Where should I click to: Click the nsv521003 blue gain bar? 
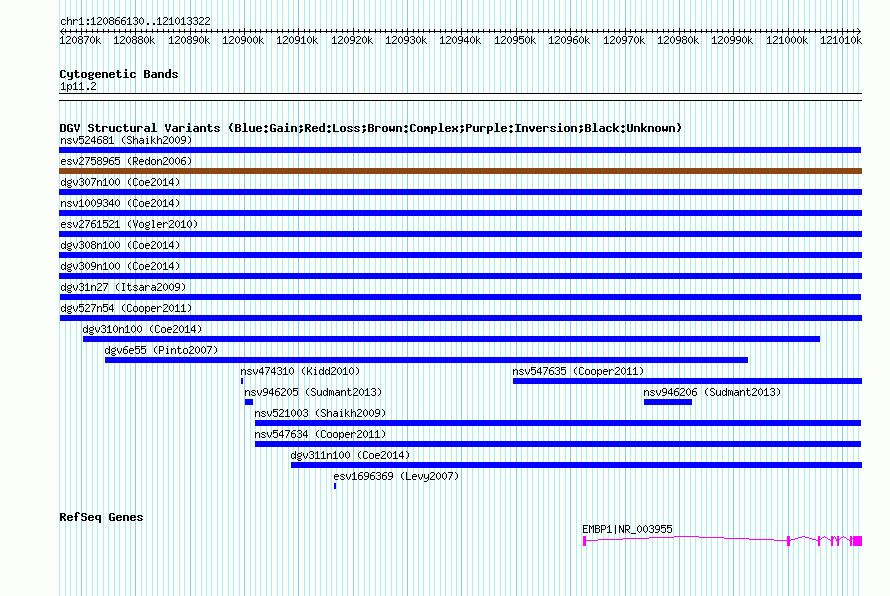click(558, 423)
